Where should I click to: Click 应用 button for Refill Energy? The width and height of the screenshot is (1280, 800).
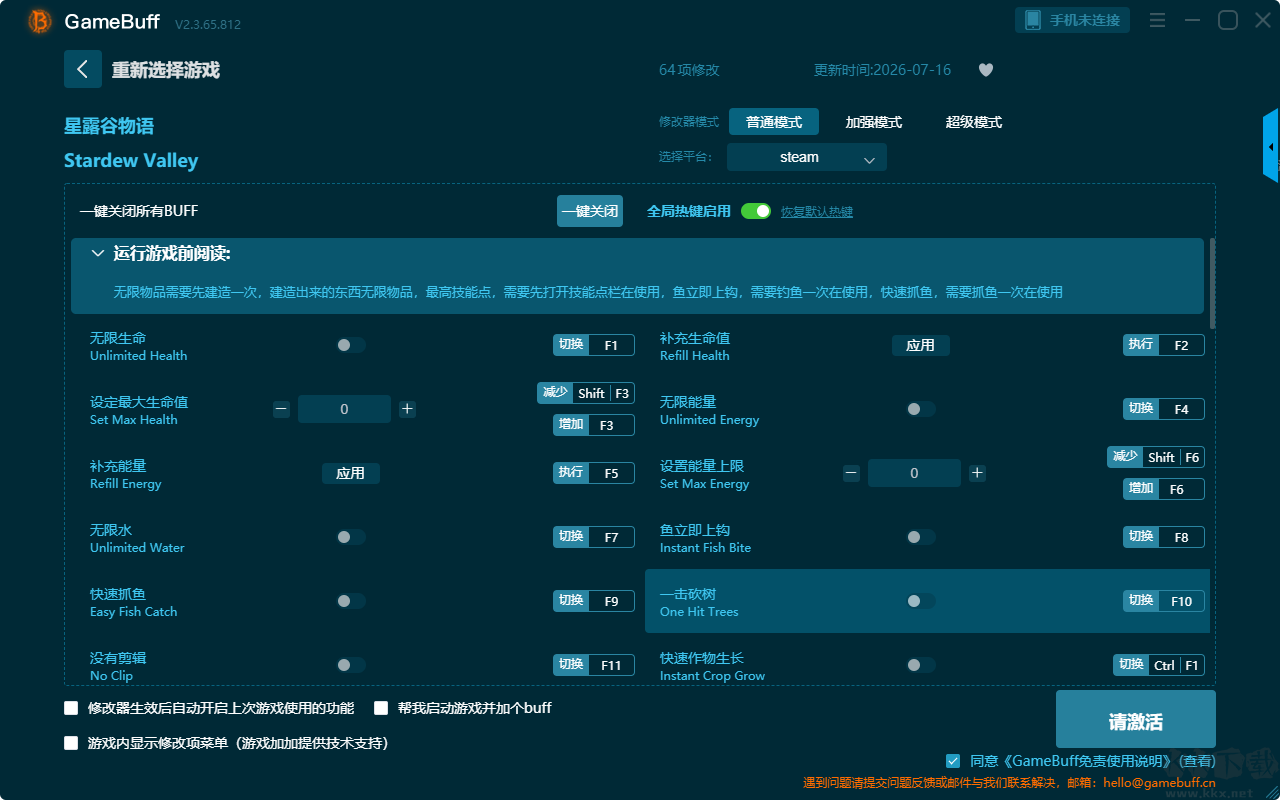pyautogui.click(x=351, y=473)
